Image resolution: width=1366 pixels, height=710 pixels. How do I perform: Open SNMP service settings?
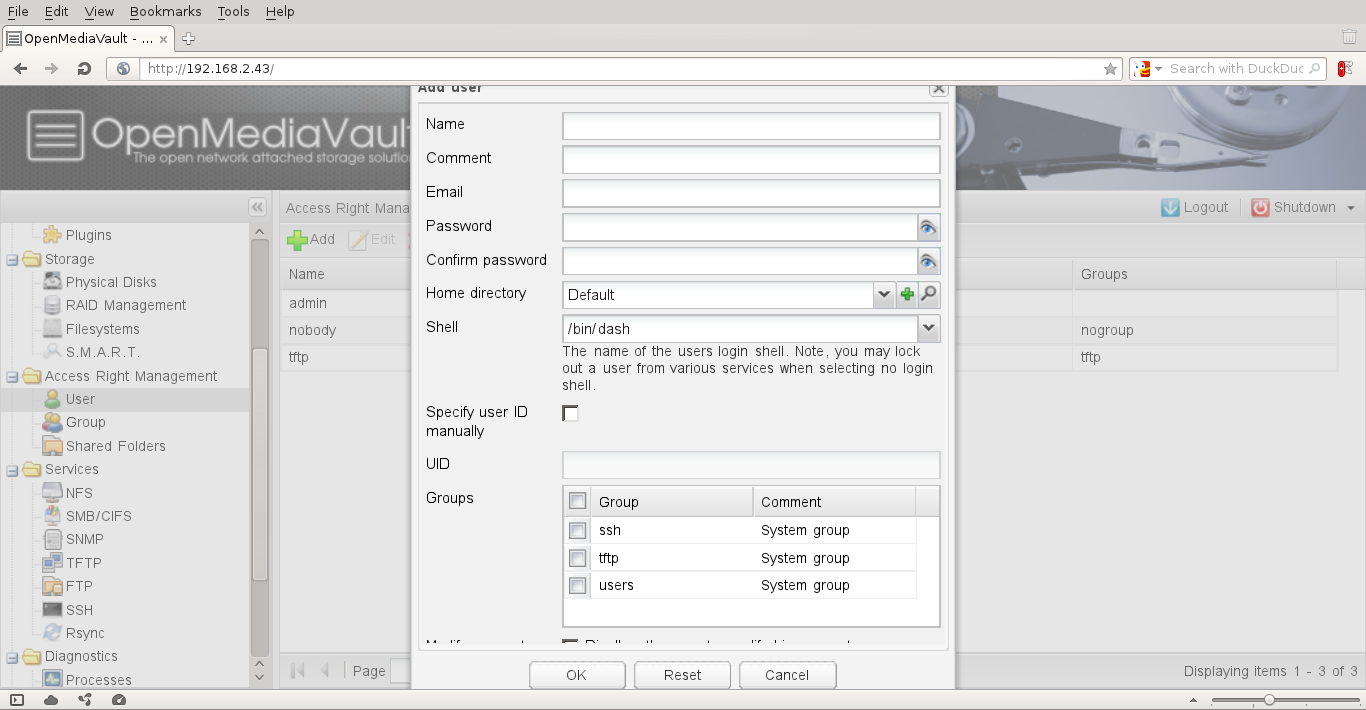[73, 539]
